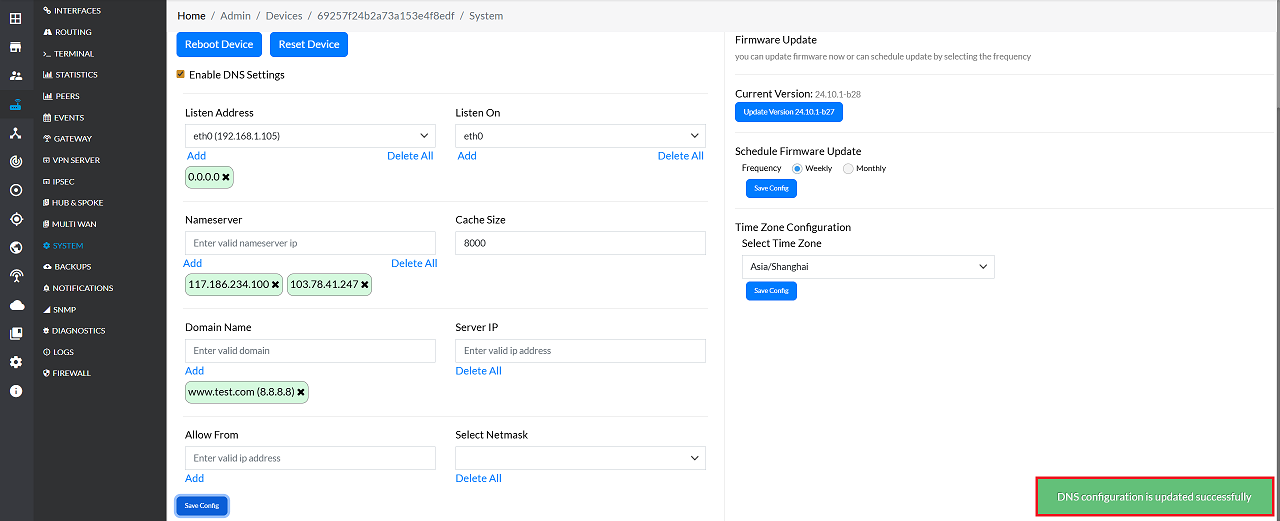Screen dimensions: 1280x521
Task: Open the Select Netmask dropdown
Action: click(x=580, y=458)
